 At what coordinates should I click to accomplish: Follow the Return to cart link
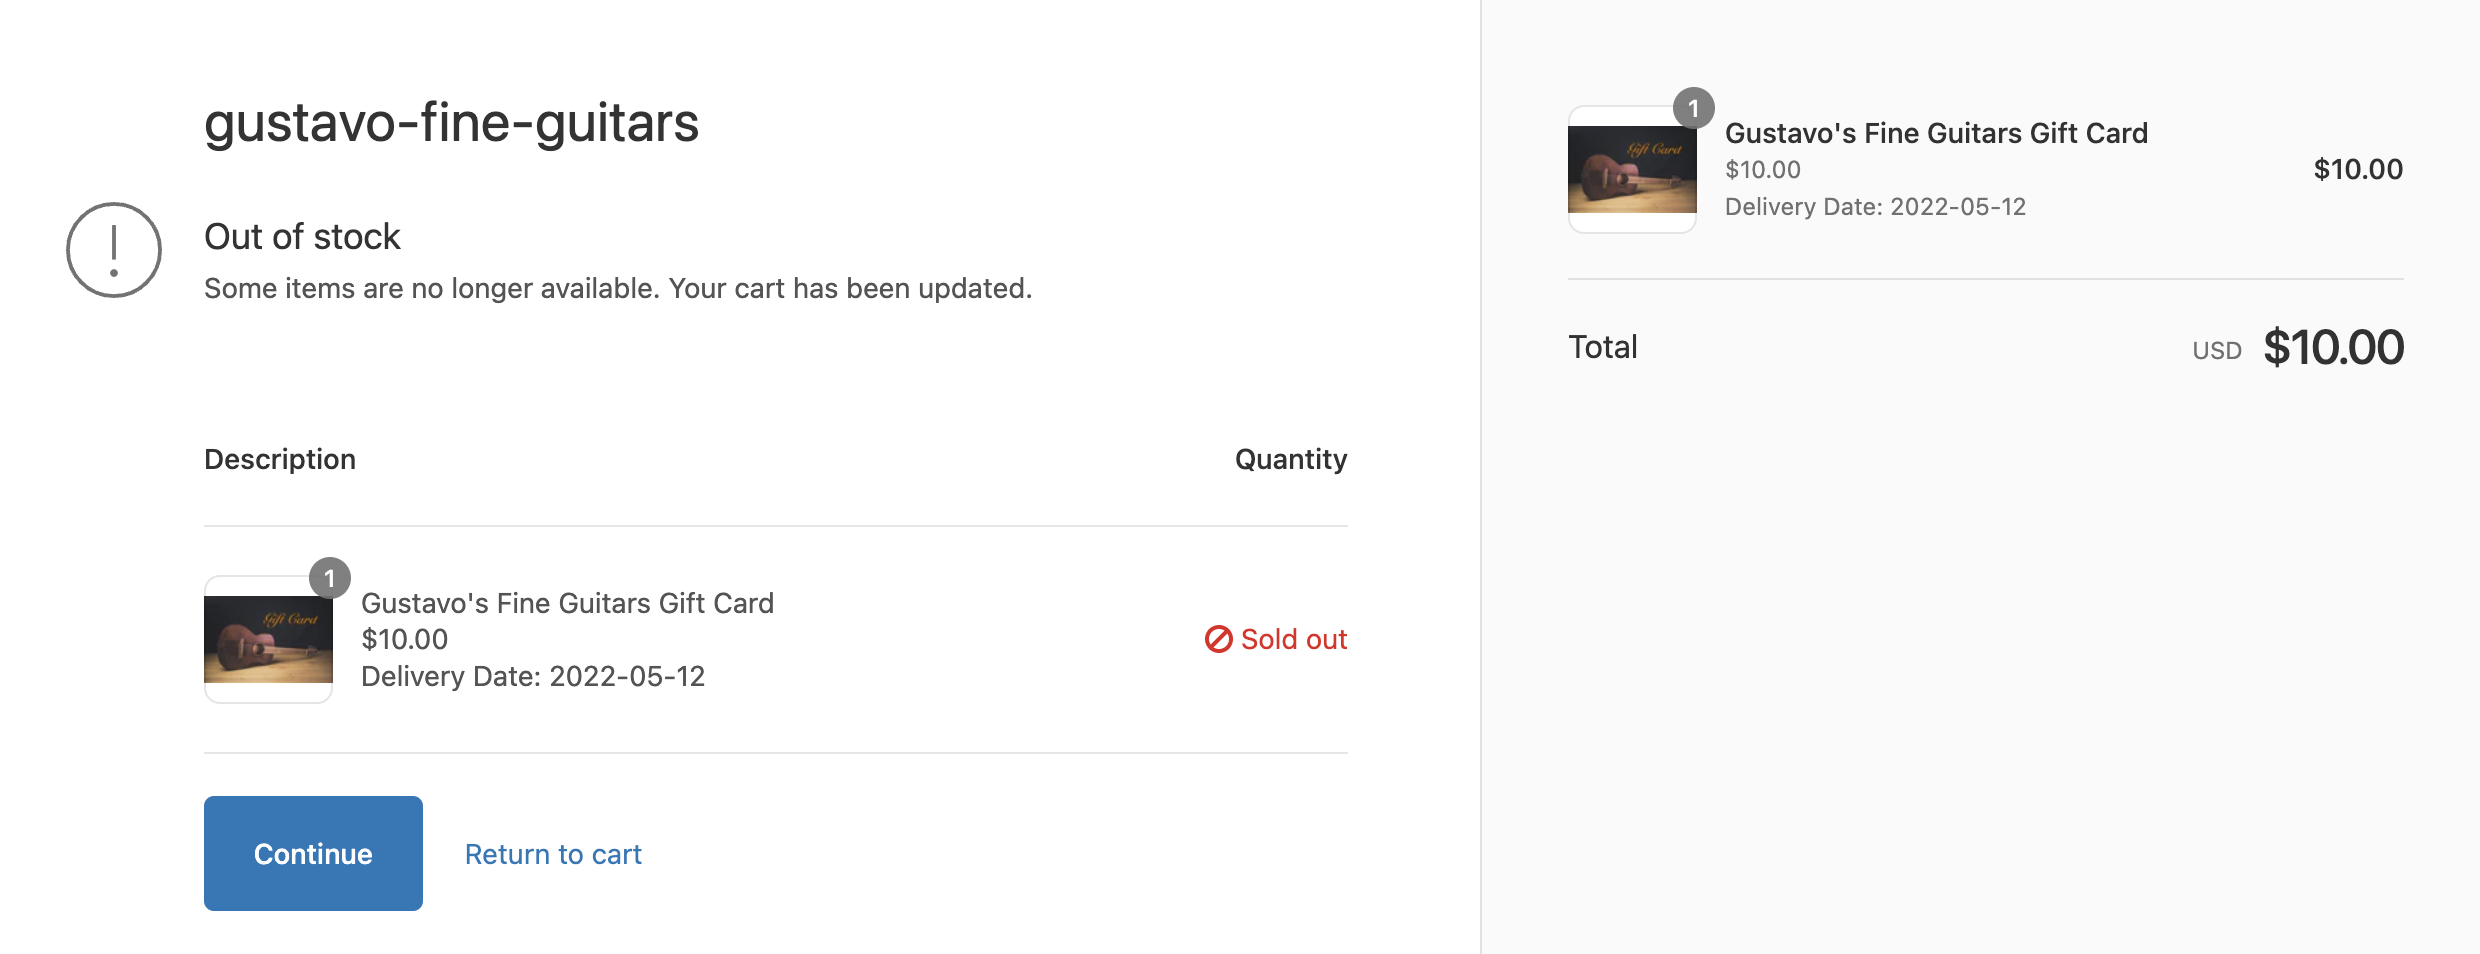(x=553, y=854)
